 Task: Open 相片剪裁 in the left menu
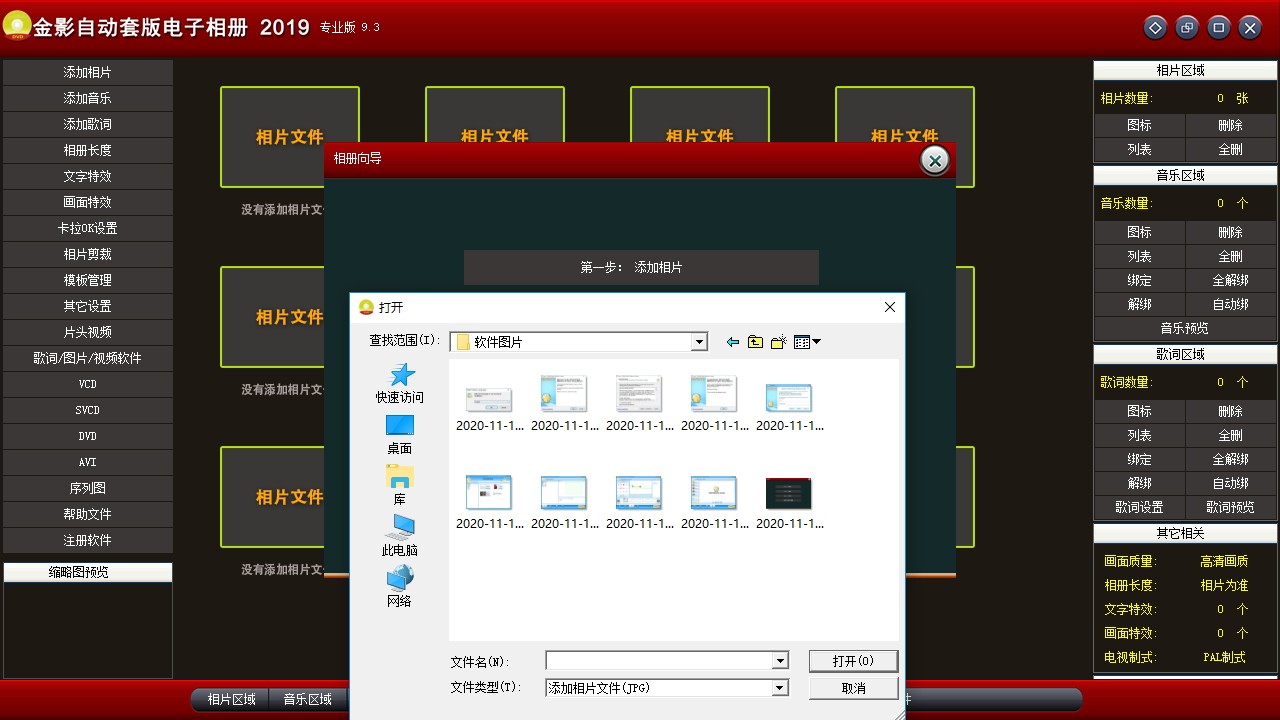point(88,254)
